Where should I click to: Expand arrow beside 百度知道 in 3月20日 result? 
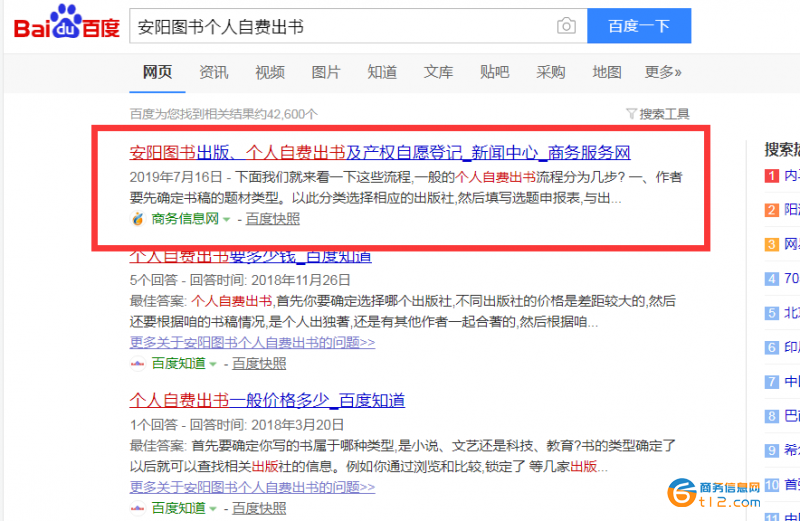(x=213, y=509)
